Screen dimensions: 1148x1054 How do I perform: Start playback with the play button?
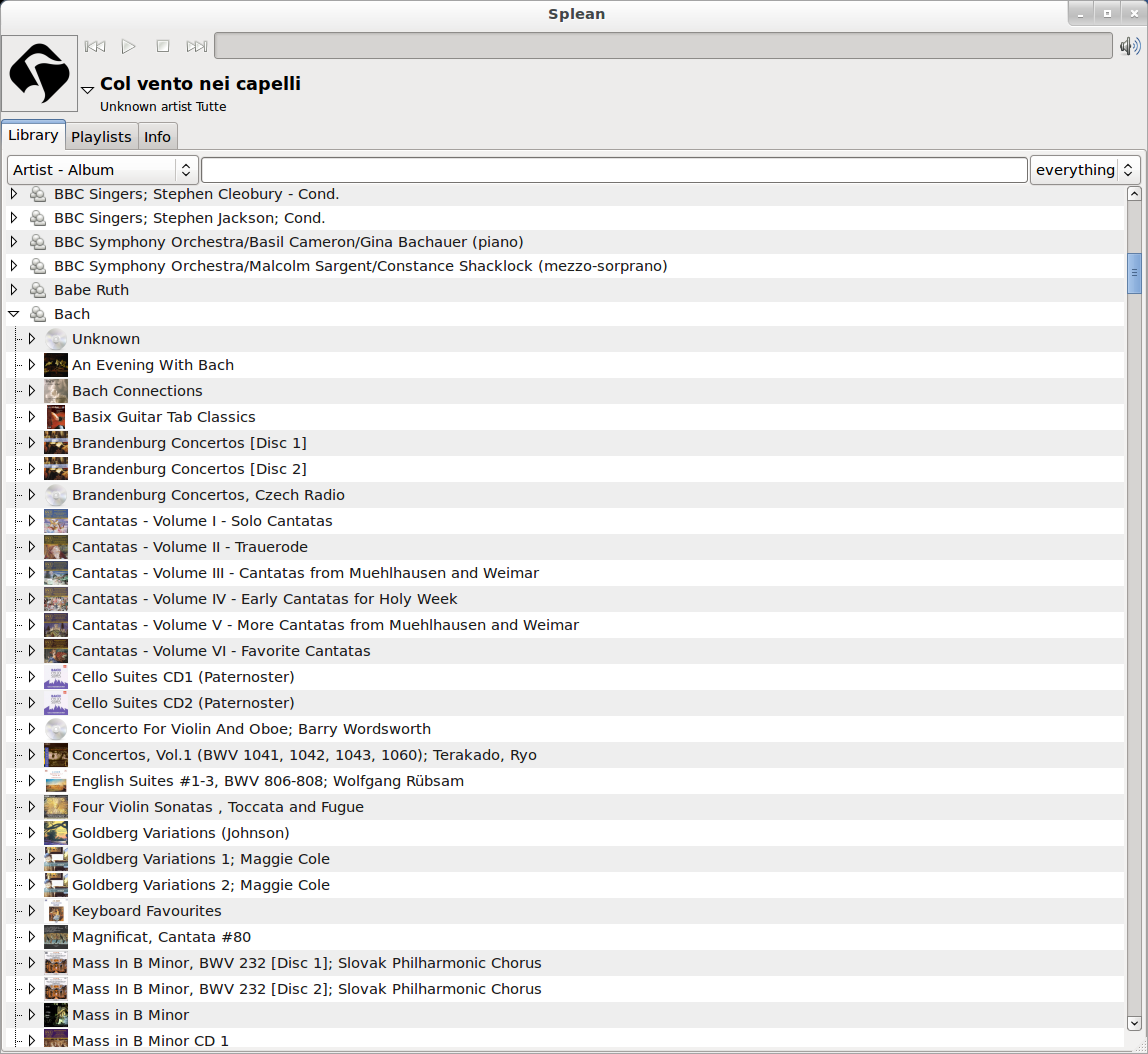129,46
